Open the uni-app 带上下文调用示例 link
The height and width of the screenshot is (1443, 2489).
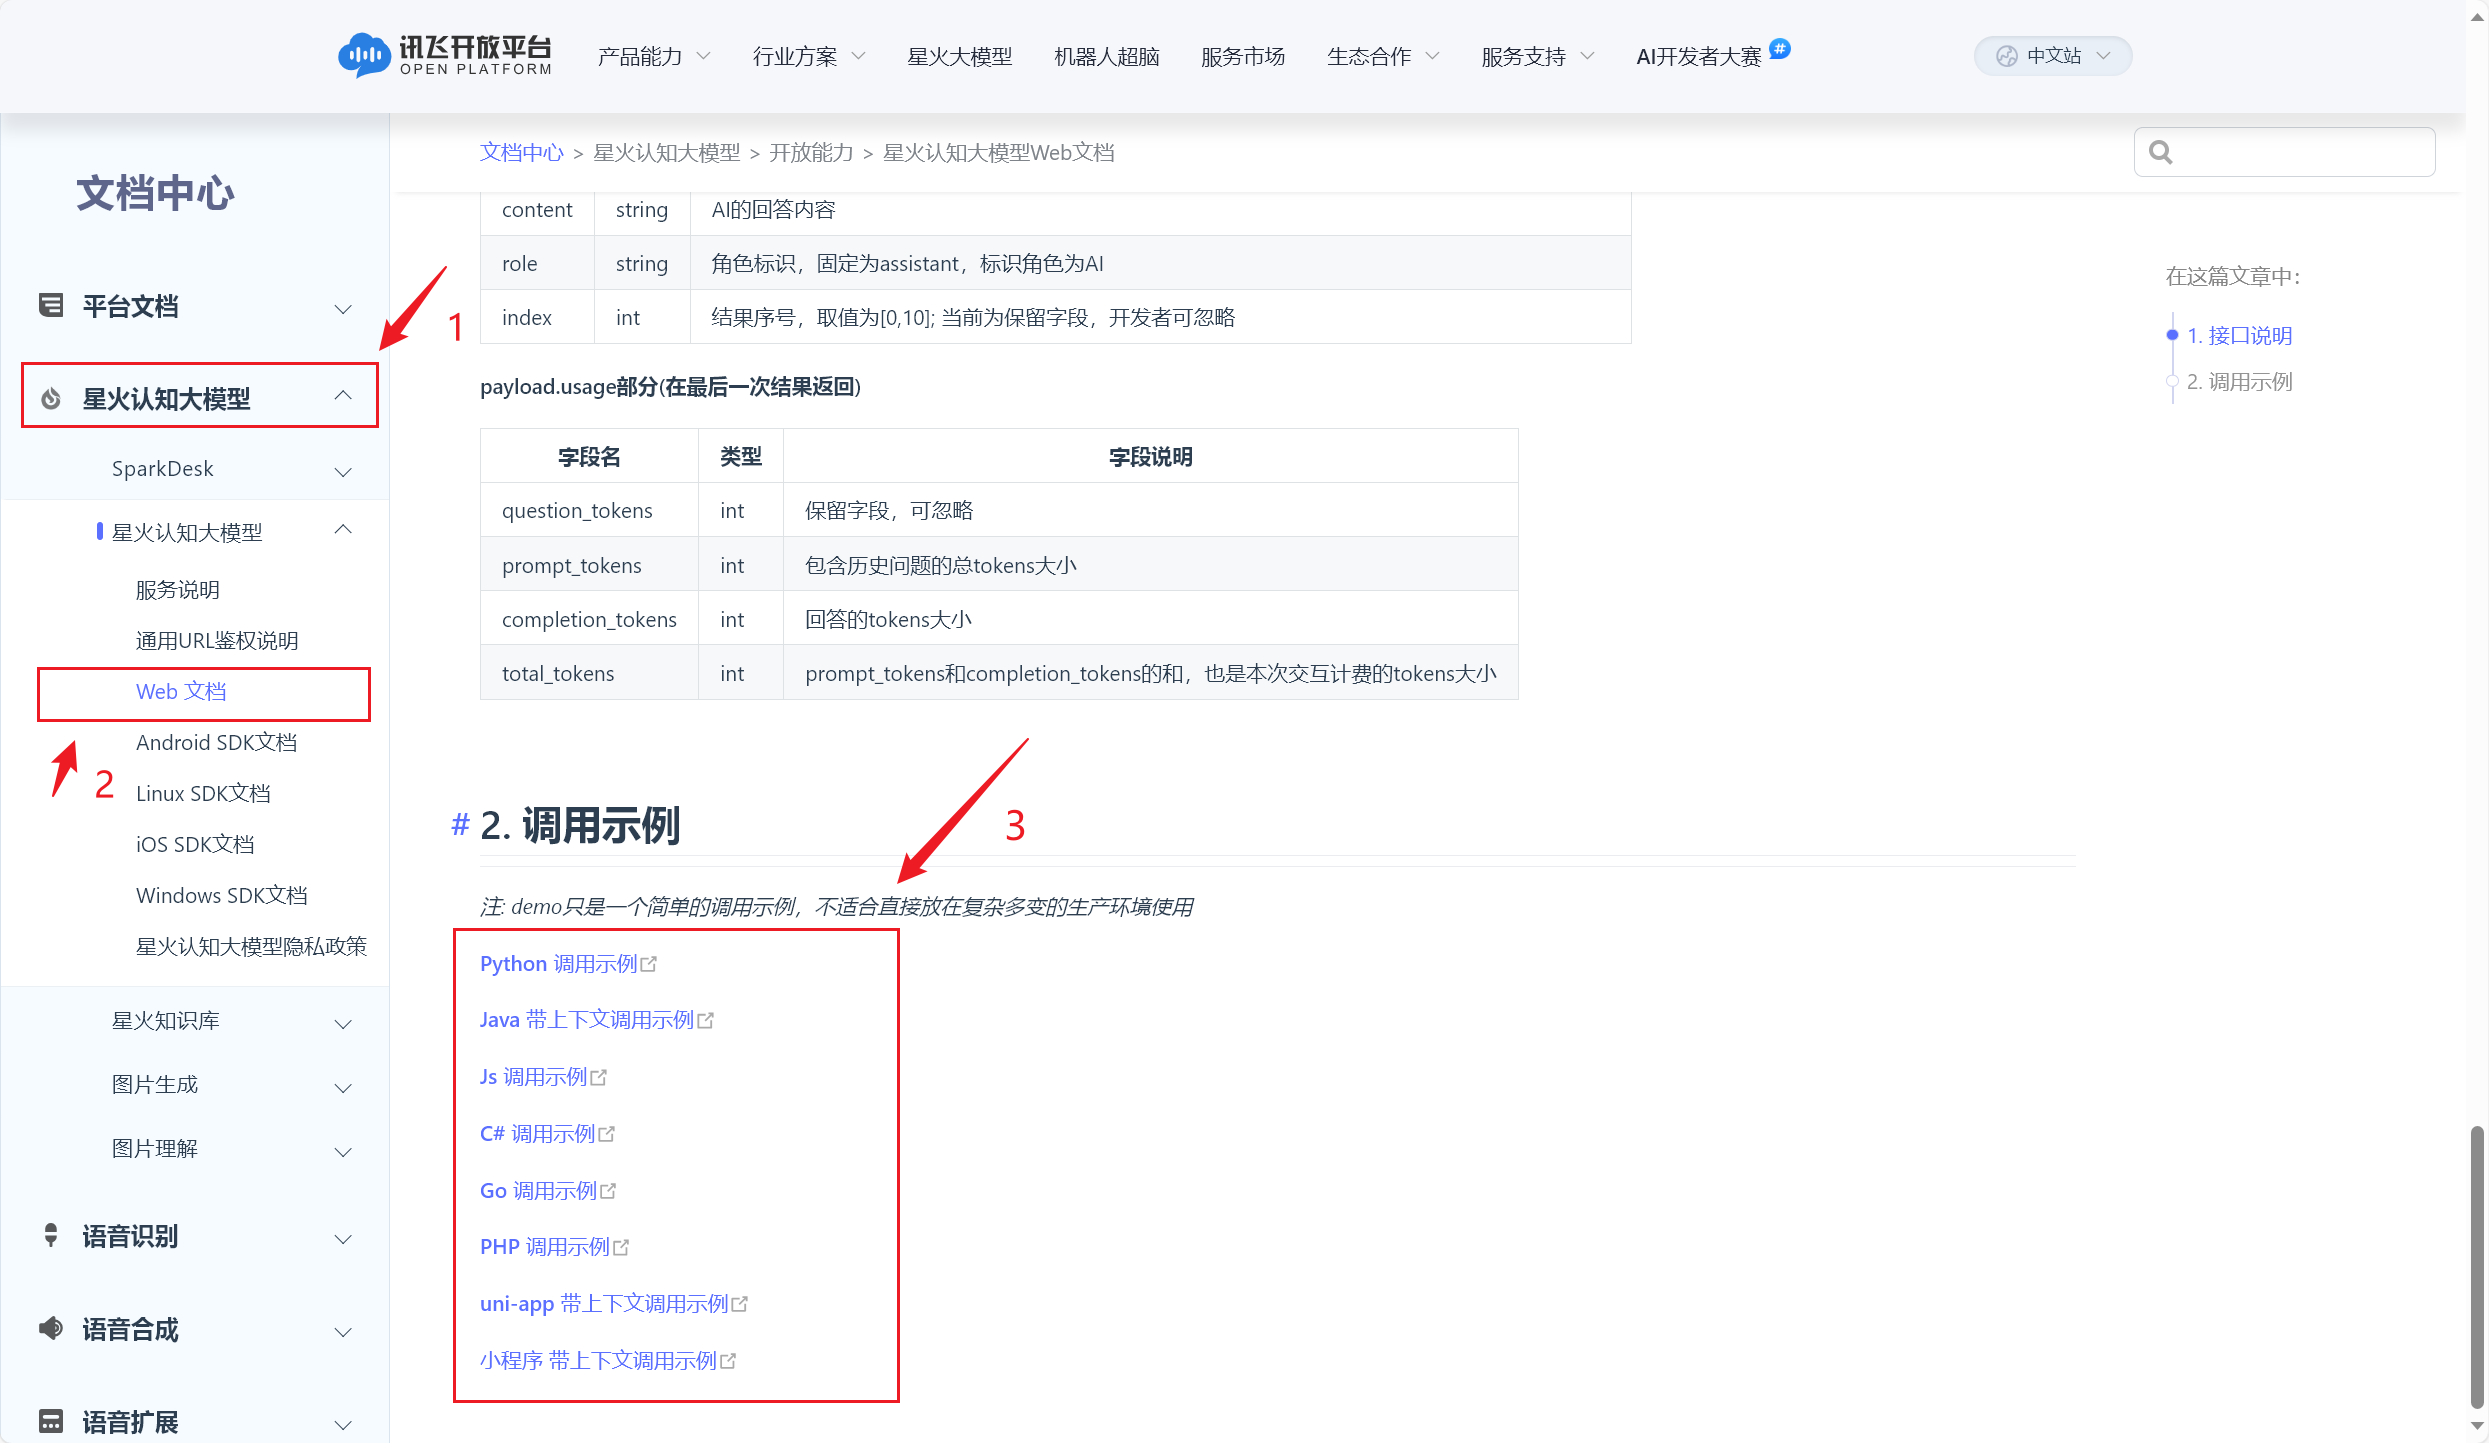(x=605, y=1304)
